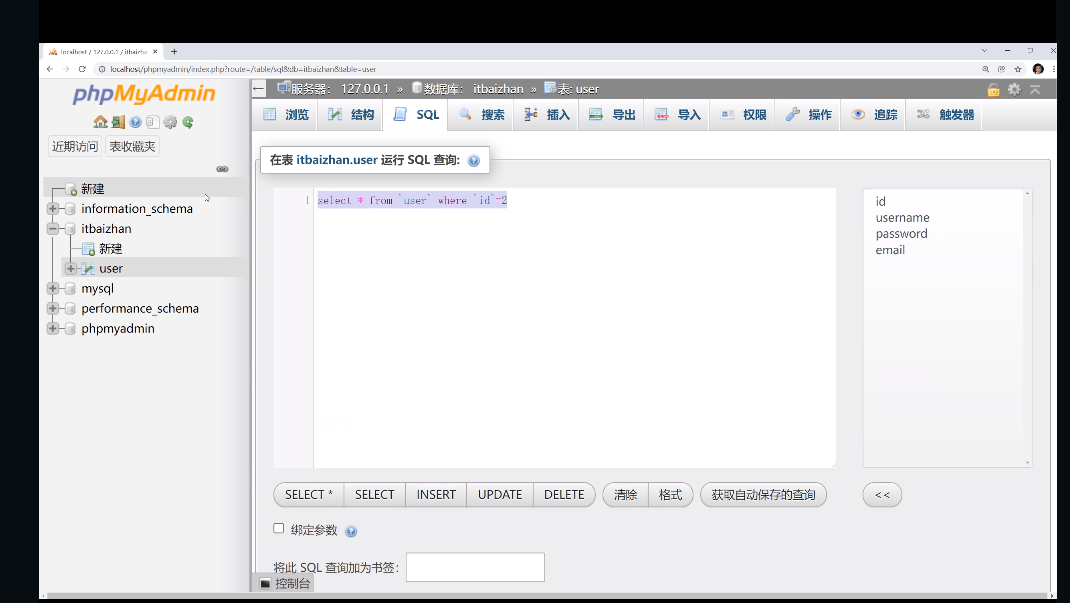
Task: Click the bookmark SQL query name field
Action: click(475, 567)
